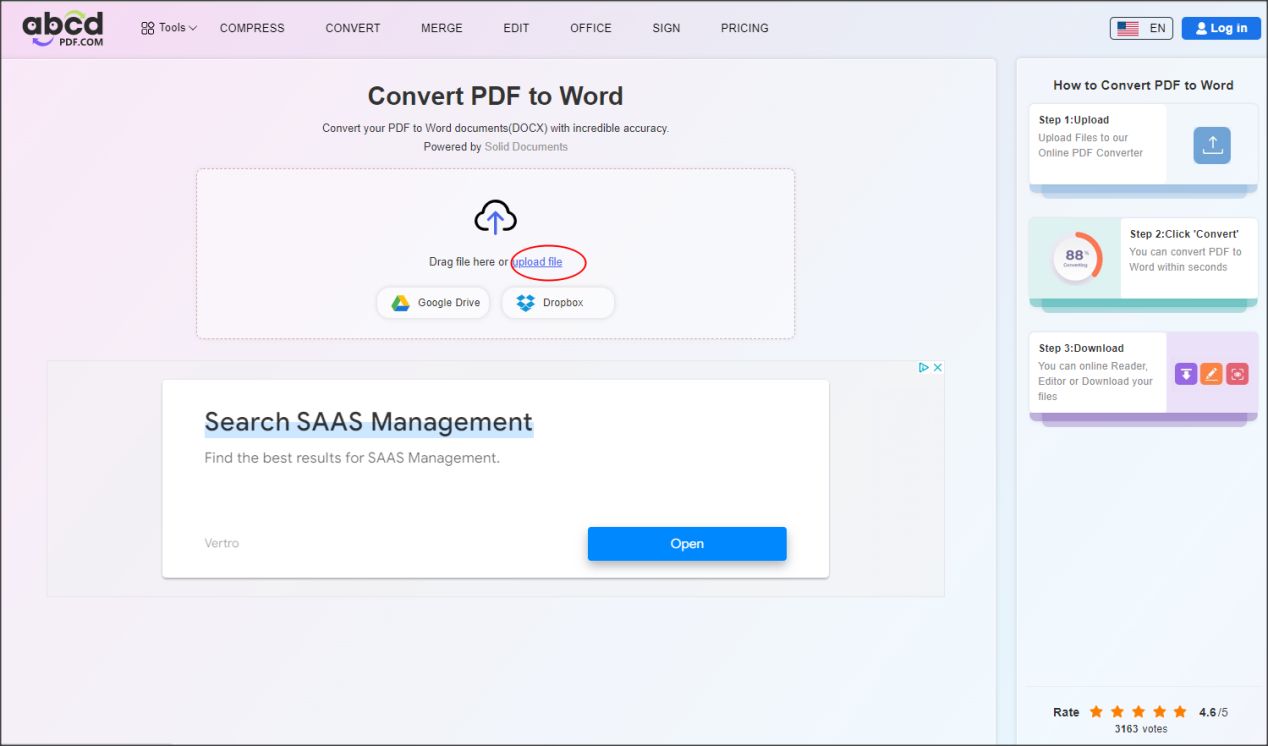Open the EN language selector
The image size is (1268, 746).
coord(1141,28)
